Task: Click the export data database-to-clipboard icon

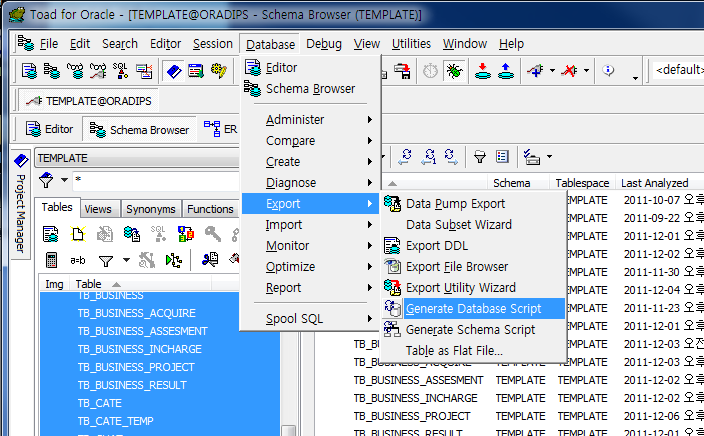Action: pyautogui.click(x=132, y=234)
